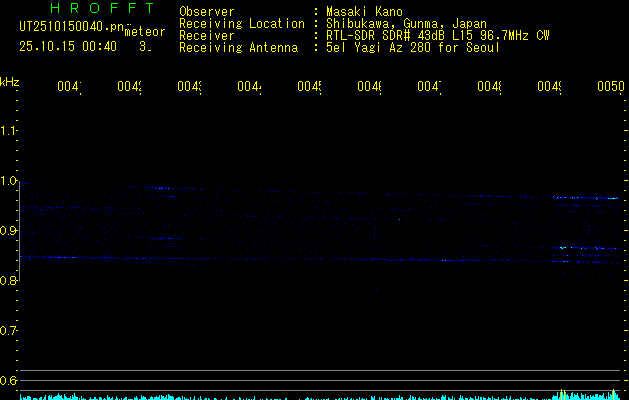Click the 0.6 frequency axis tick
This screenshot has width=629, height=400.
[x=9, y=381]
